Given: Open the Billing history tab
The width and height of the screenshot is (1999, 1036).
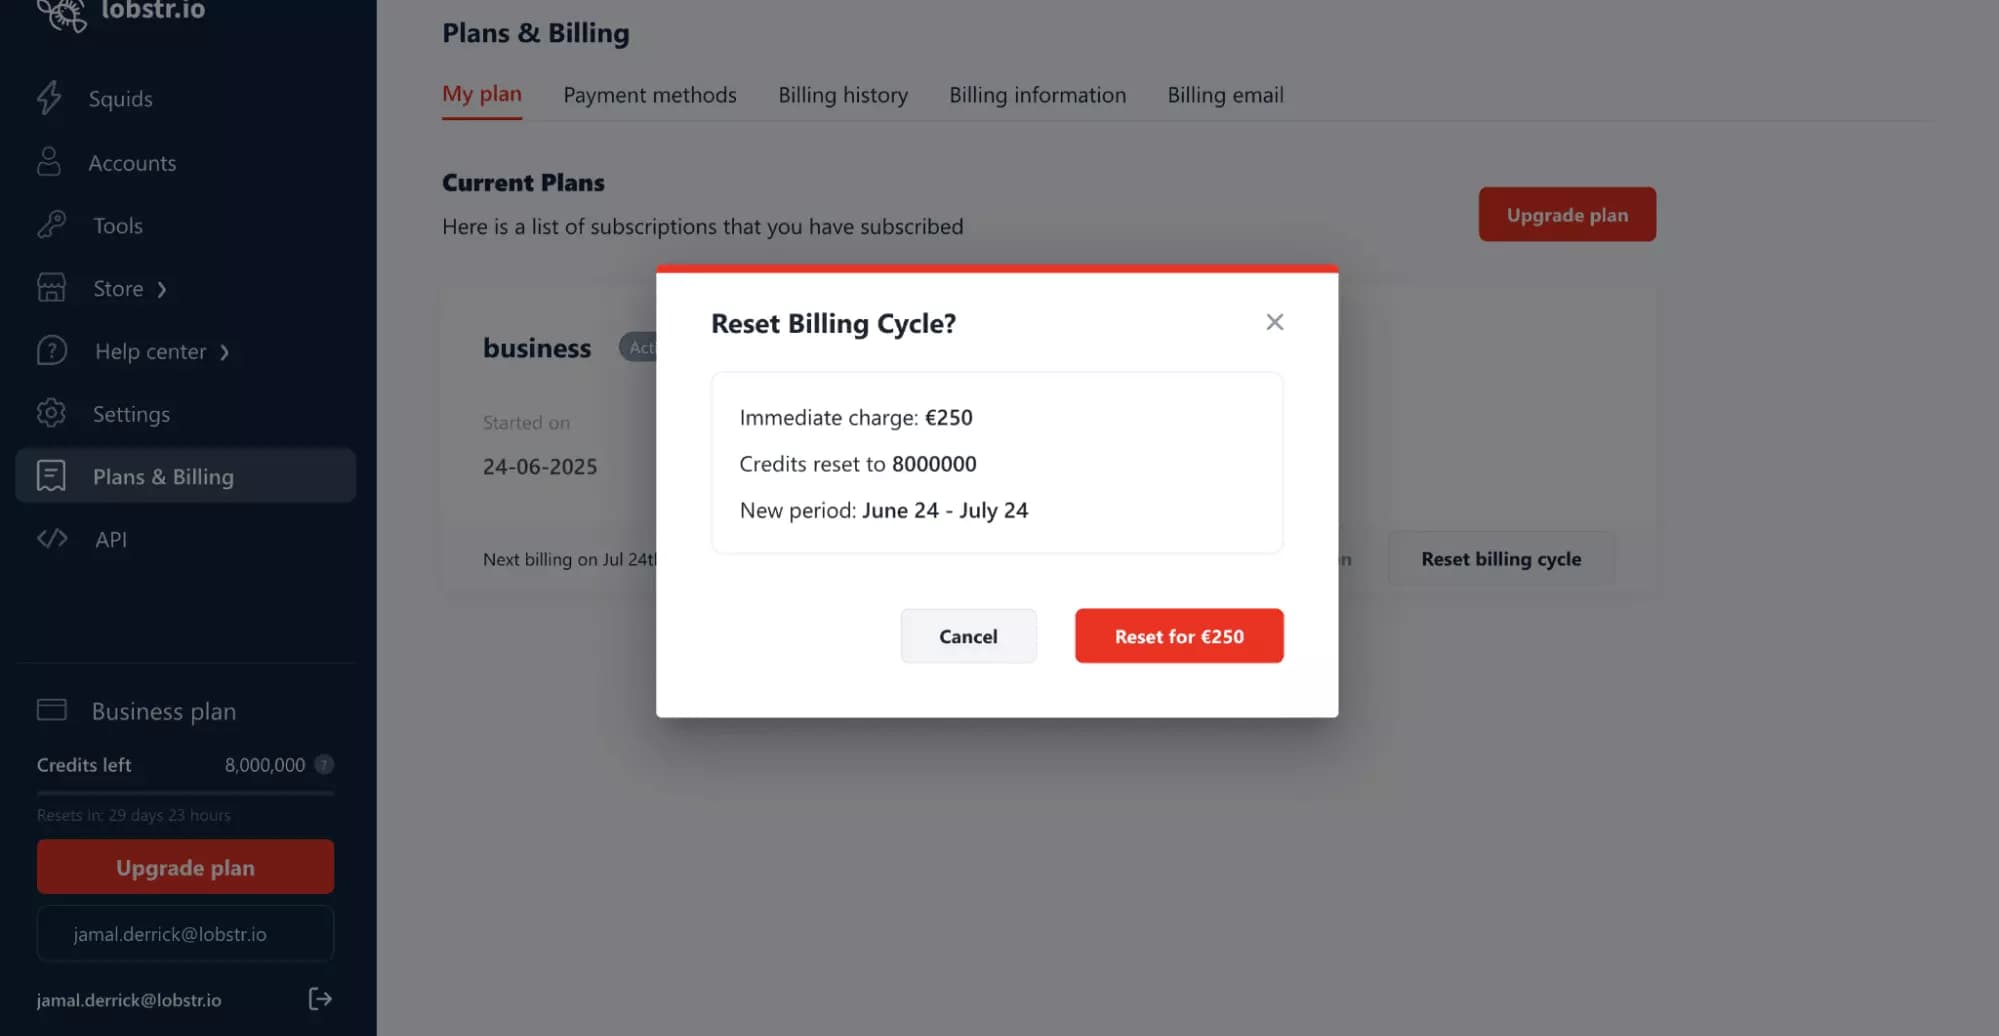Looking at the screenshot, I should click(x=843, y=94).
